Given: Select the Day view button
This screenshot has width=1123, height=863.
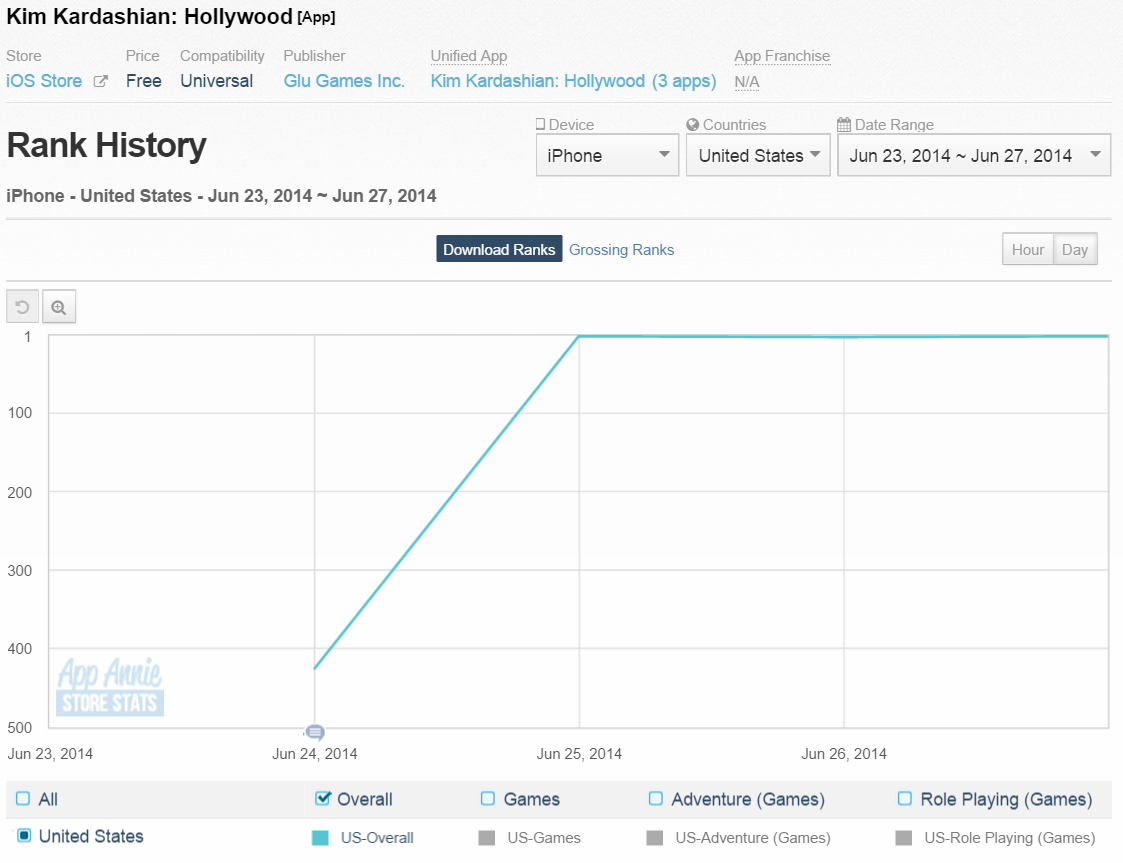Looking at the screenshot, I should pos(1075,249).
